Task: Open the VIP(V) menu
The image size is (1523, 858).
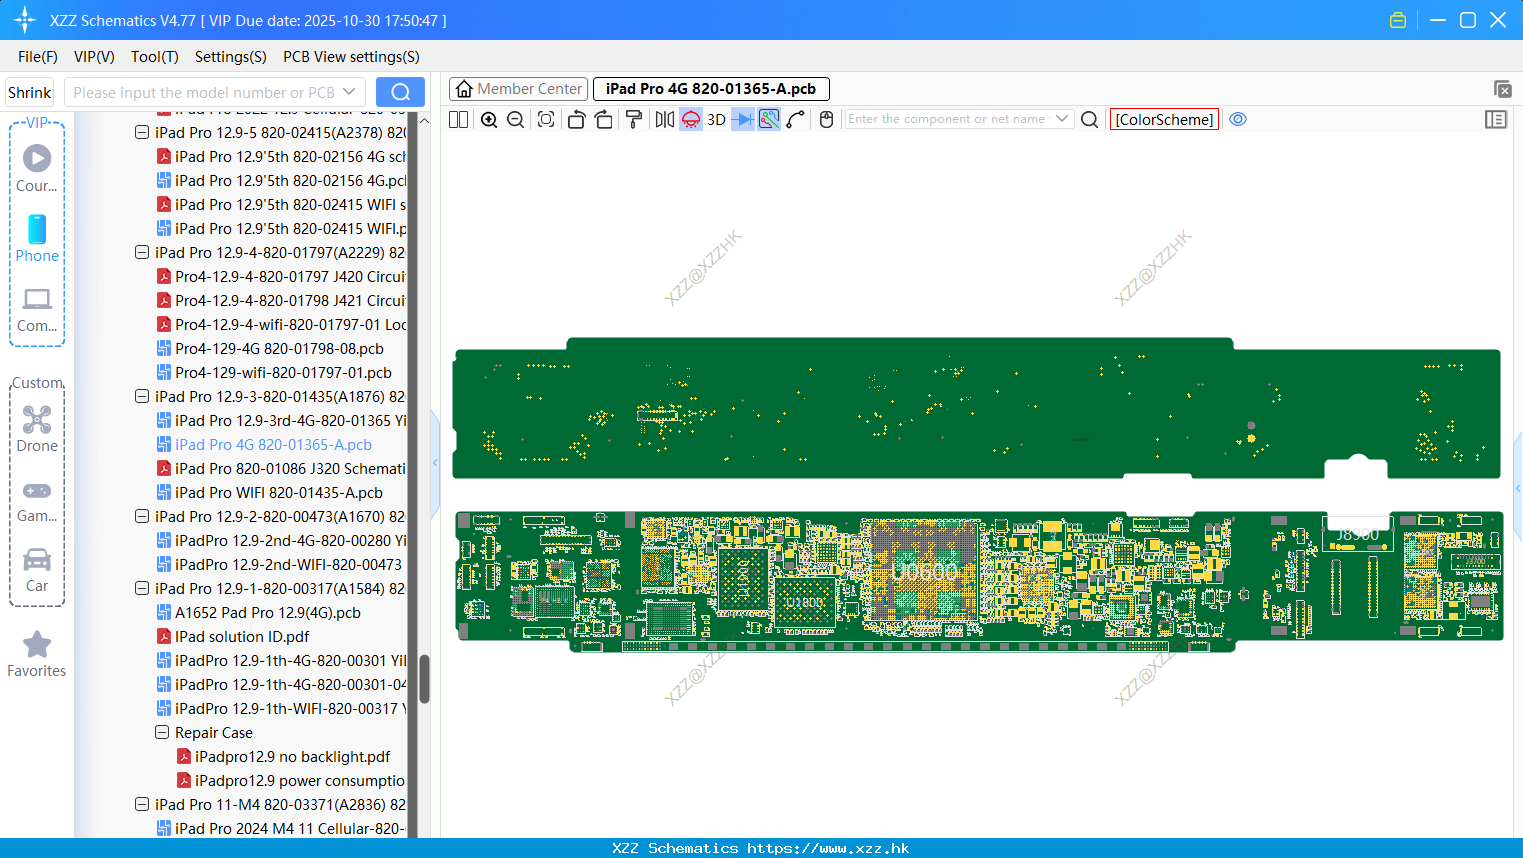Action: pos(94,57)
